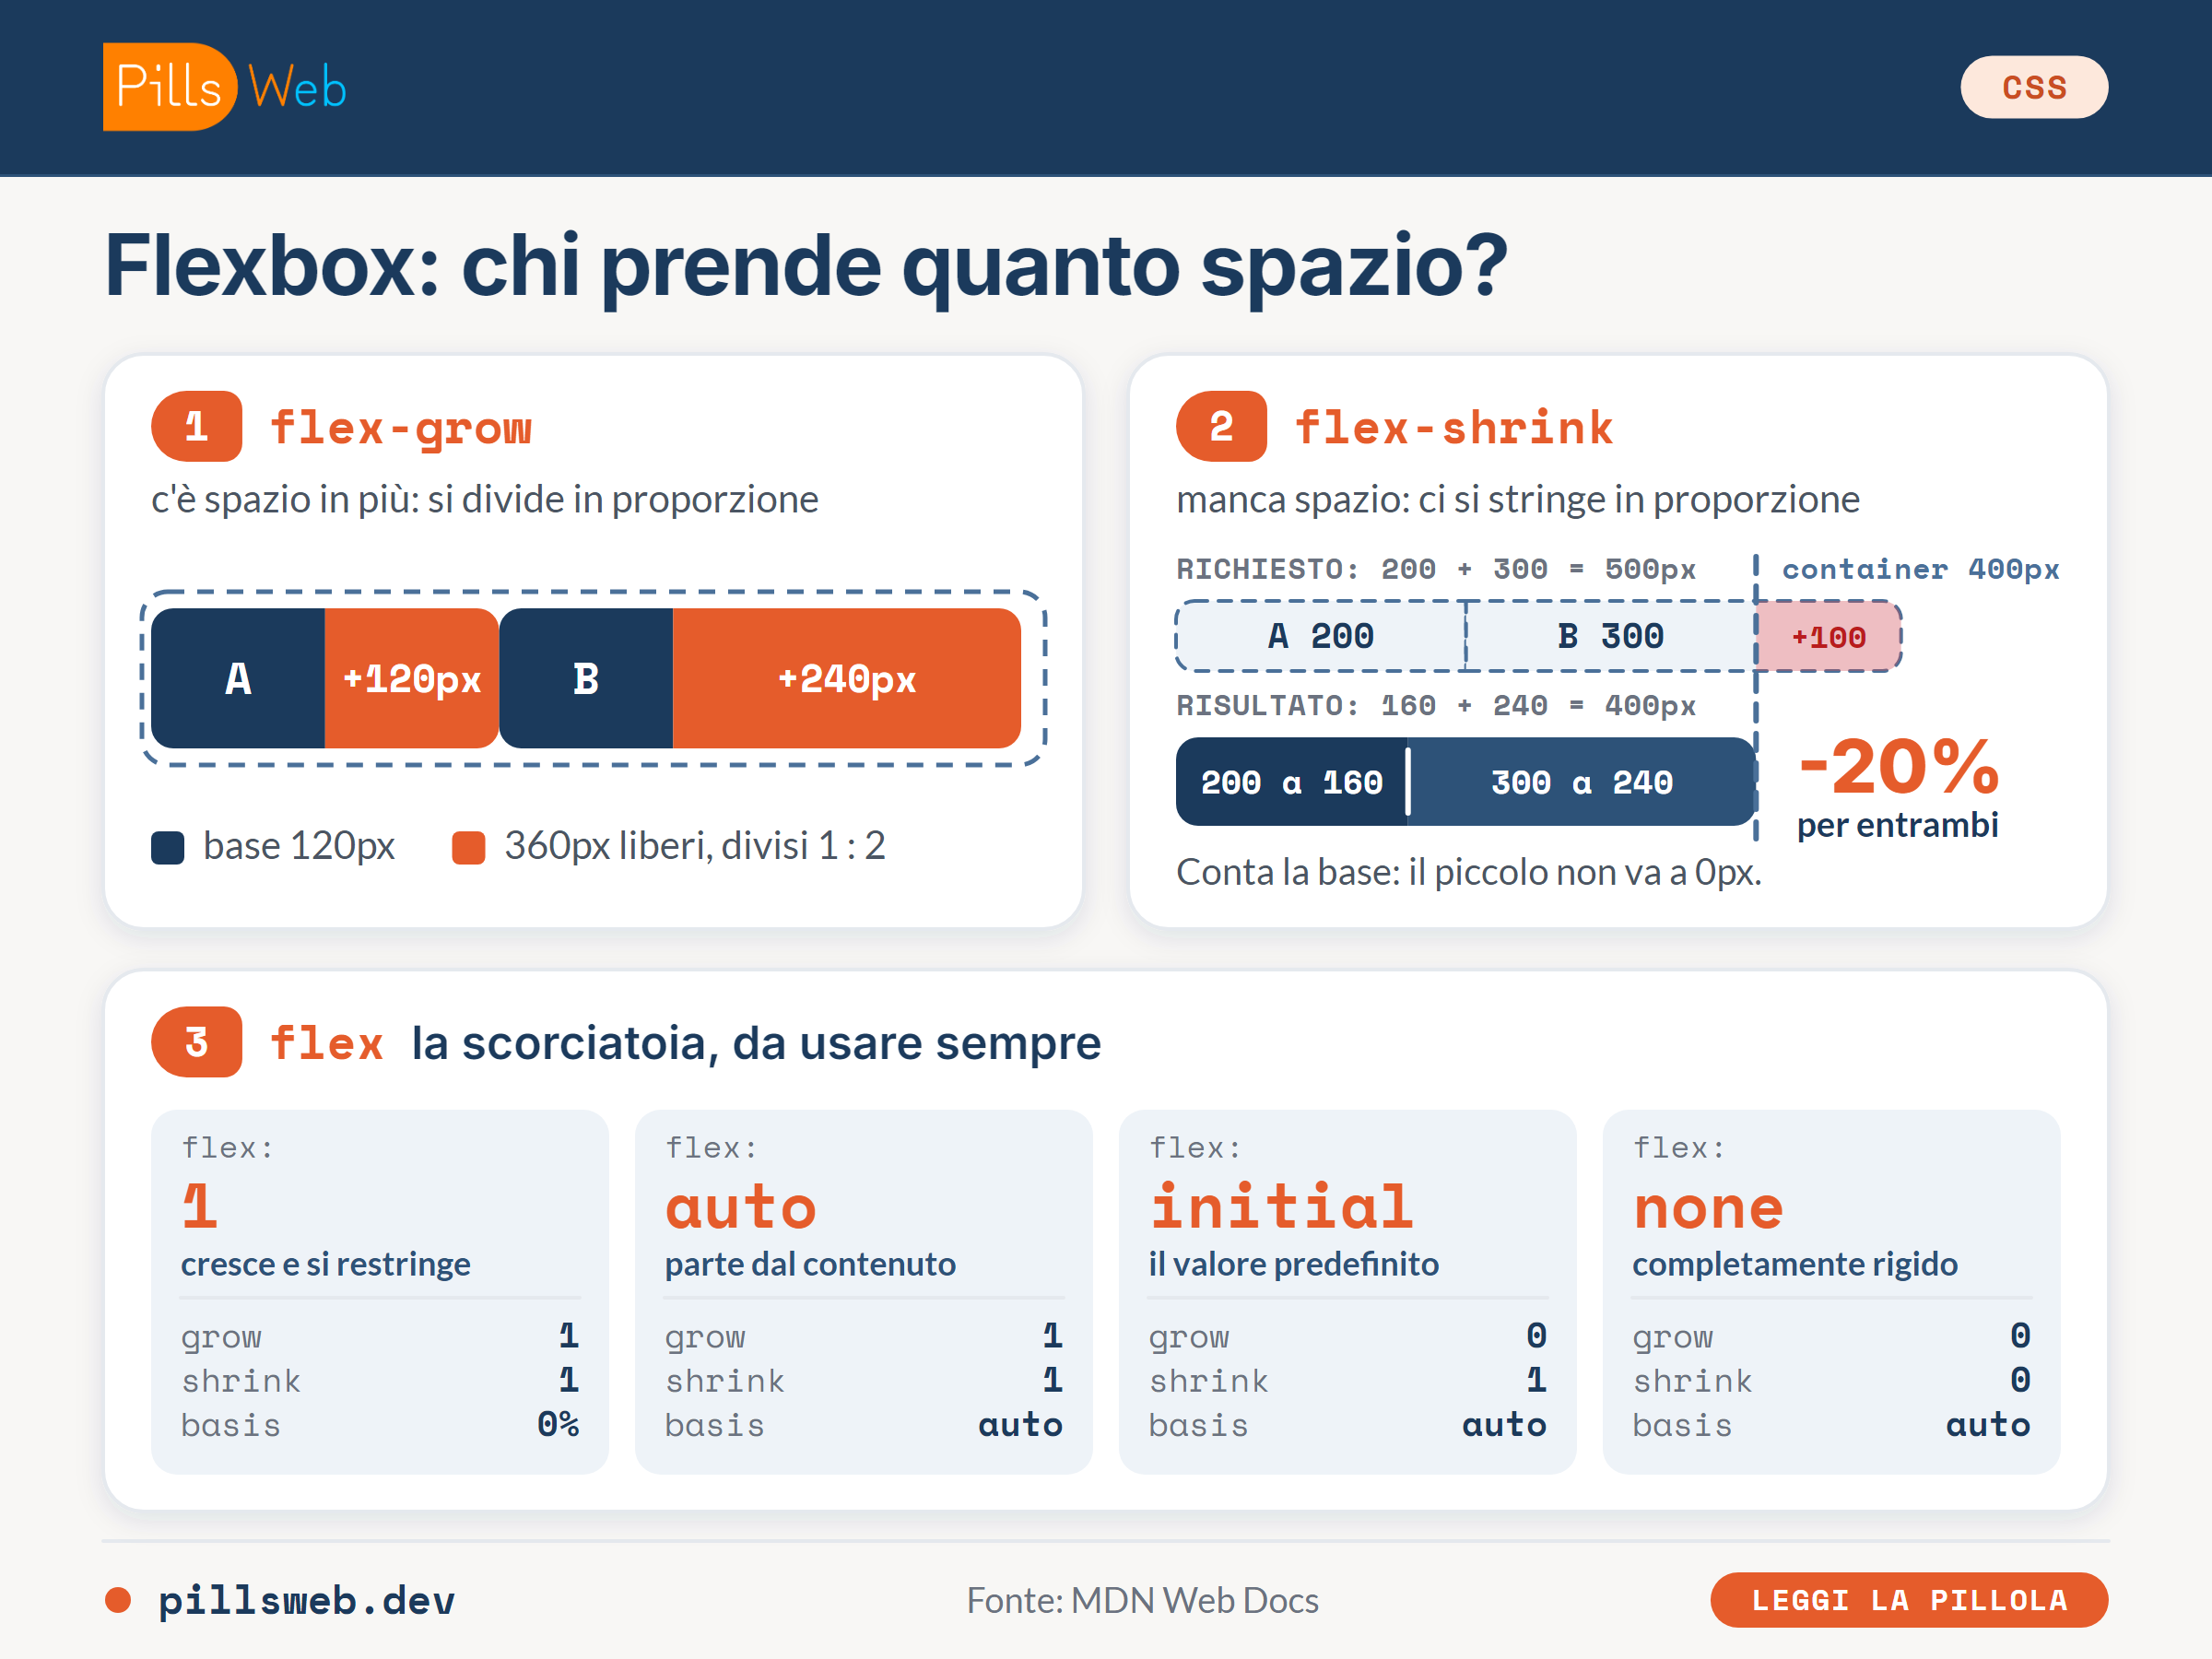
Task: Click 'completamente rigido' caption
Action: coord(1795,1265)
